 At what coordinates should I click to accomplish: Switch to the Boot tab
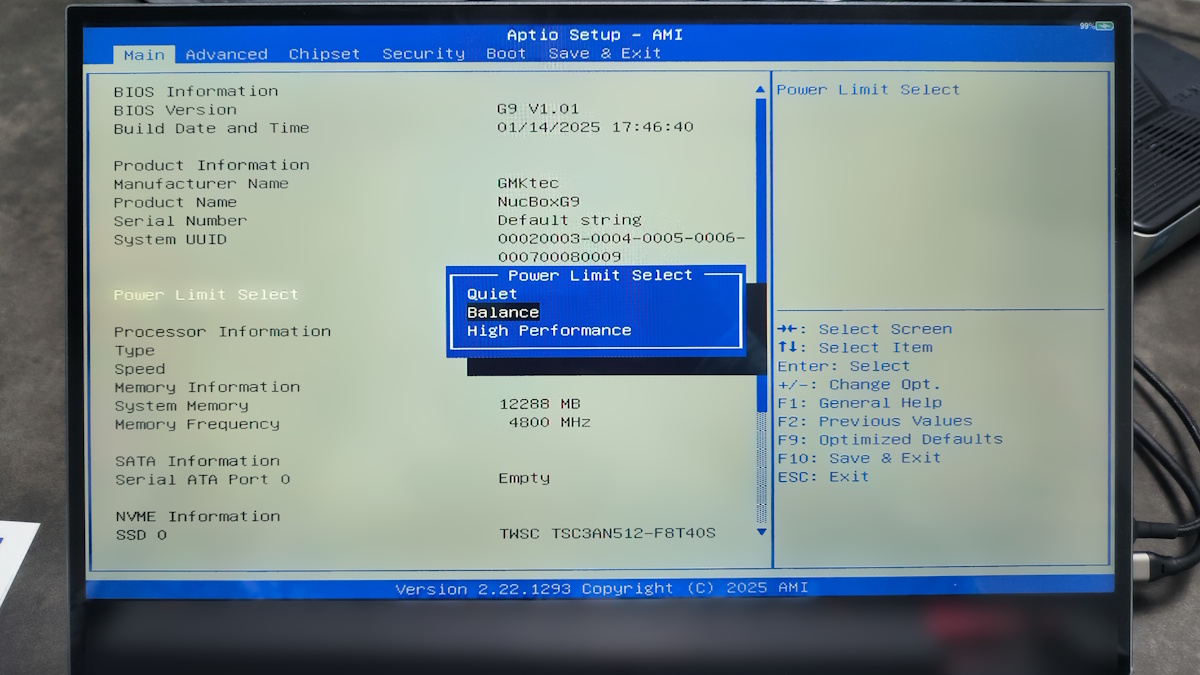(x=506, y=54)
